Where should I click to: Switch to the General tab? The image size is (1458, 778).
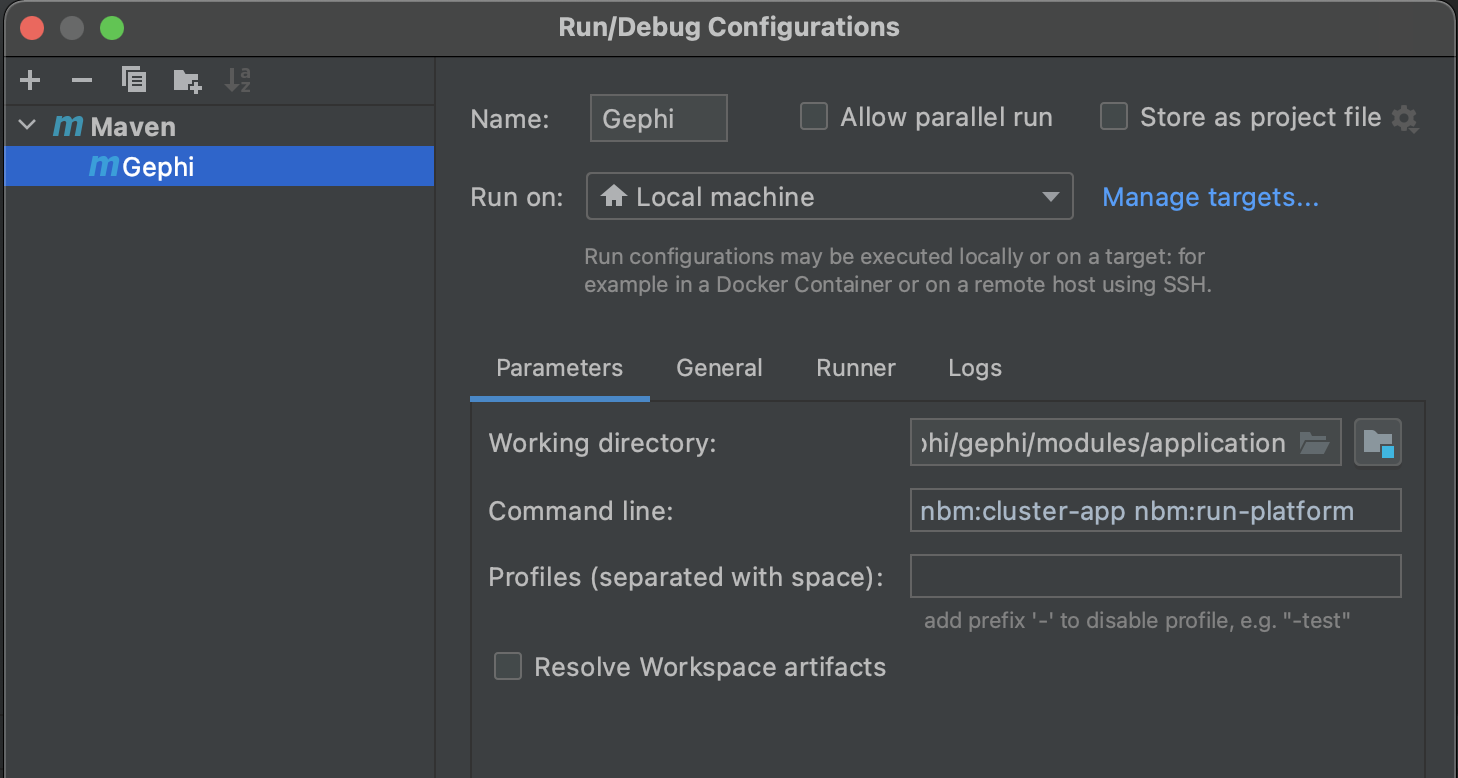719,368
